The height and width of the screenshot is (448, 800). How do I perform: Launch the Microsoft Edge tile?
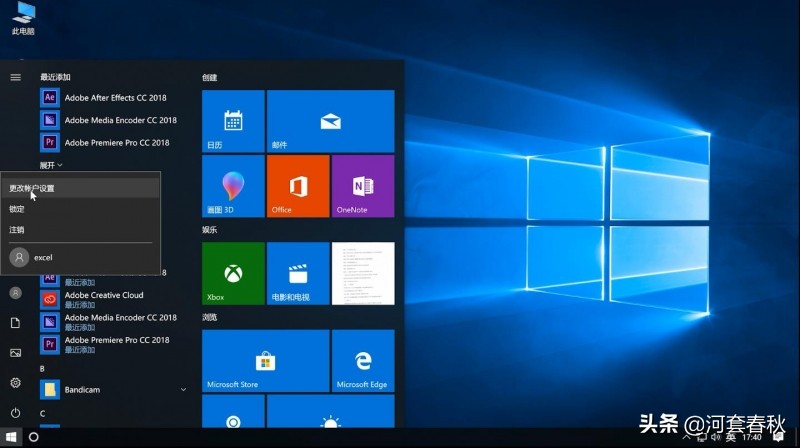pos(362,360)
